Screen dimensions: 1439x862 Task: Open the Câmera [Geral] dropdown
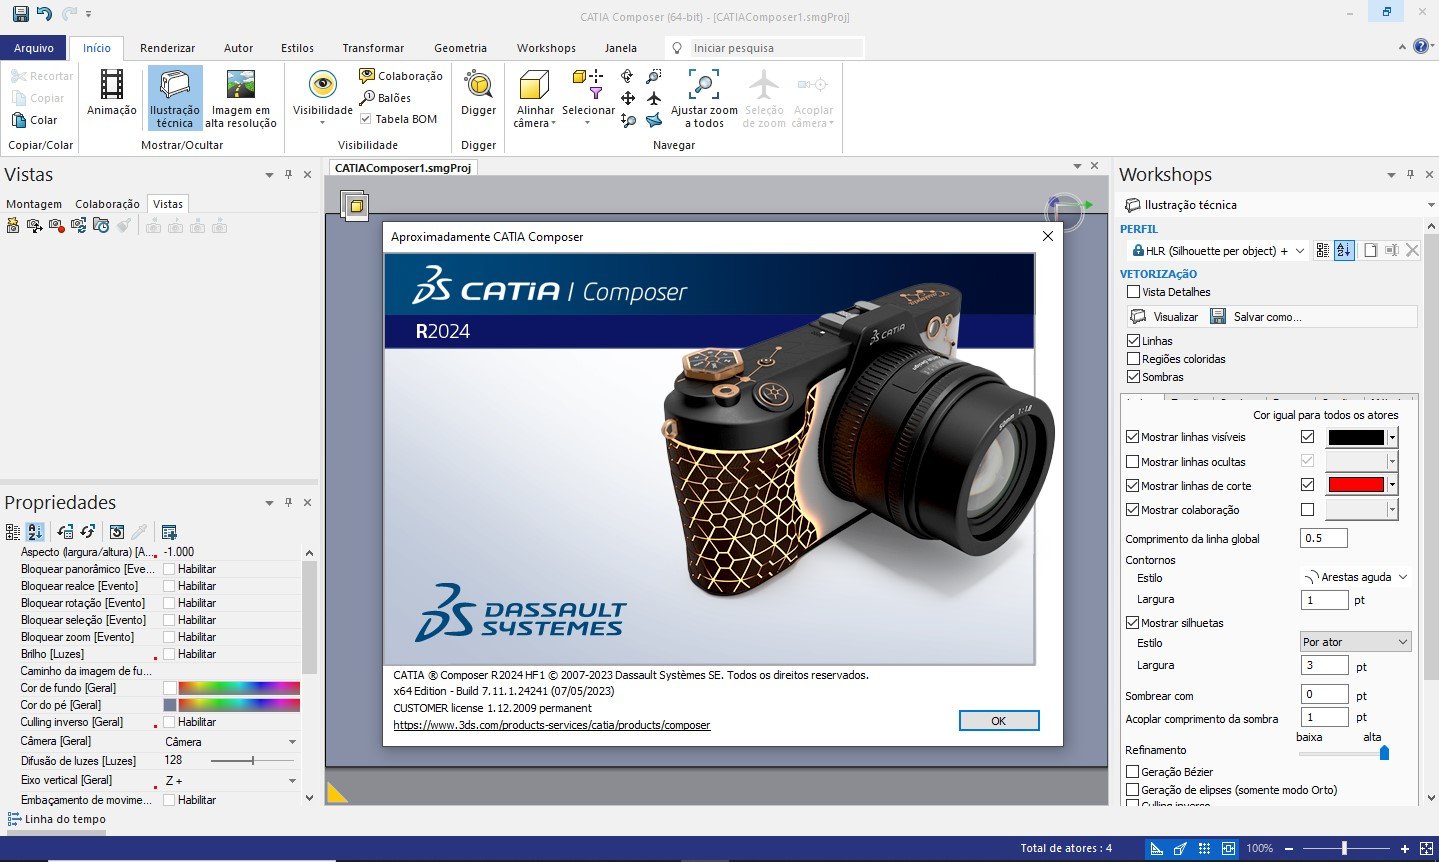click(292, 742)
